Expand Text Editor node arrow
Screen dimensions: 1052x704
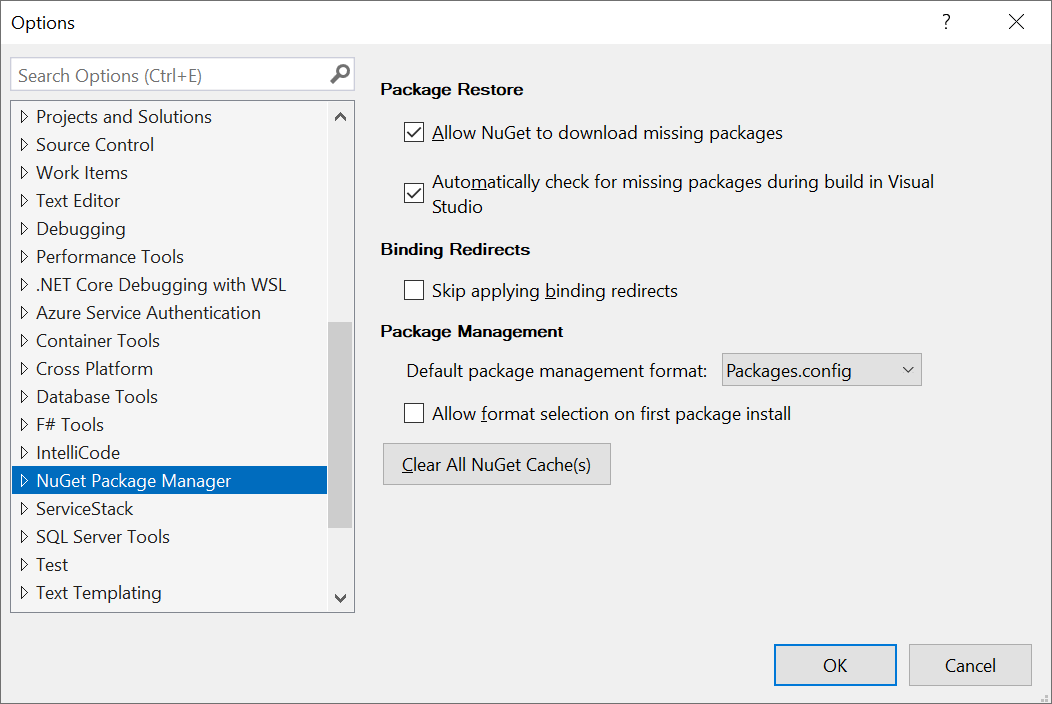coord(24,201)
